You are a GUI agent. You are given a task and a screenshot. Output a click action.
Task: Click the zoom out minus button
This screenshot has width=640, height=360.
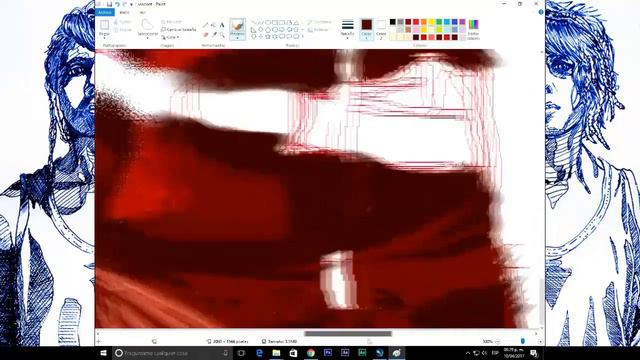point(498,341)
